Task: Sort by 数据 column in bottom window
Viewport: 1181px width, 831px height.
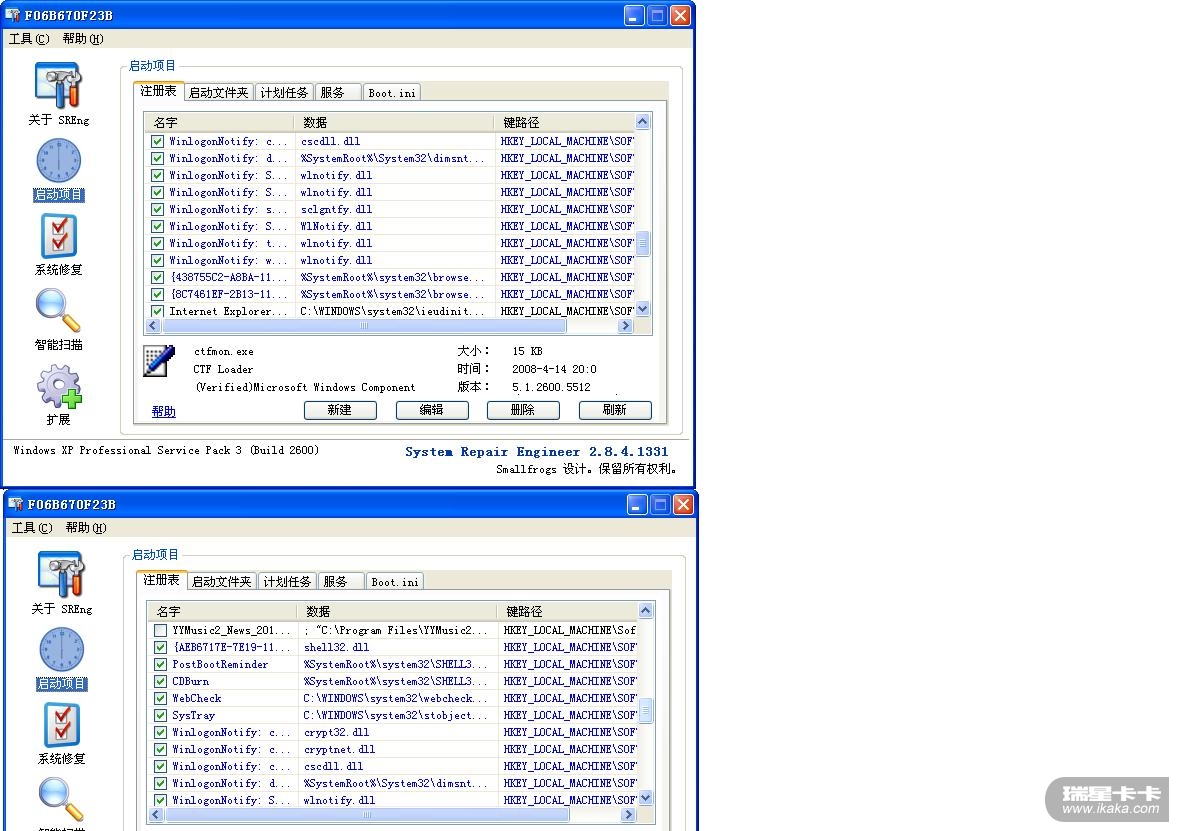Action: pos(398,611)
